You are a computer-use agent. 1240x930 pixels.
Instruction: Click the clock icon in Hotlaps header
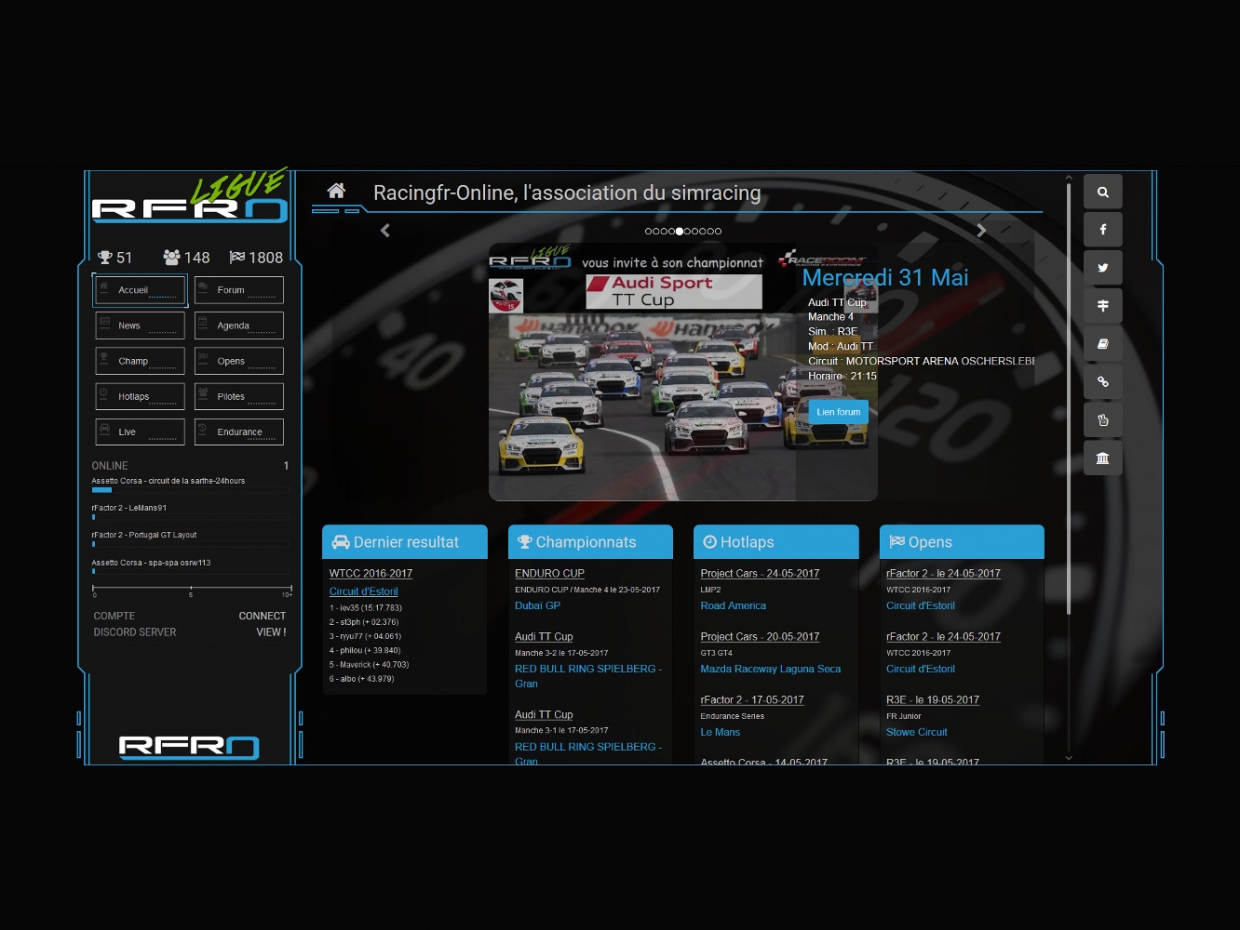click(709, 542)
